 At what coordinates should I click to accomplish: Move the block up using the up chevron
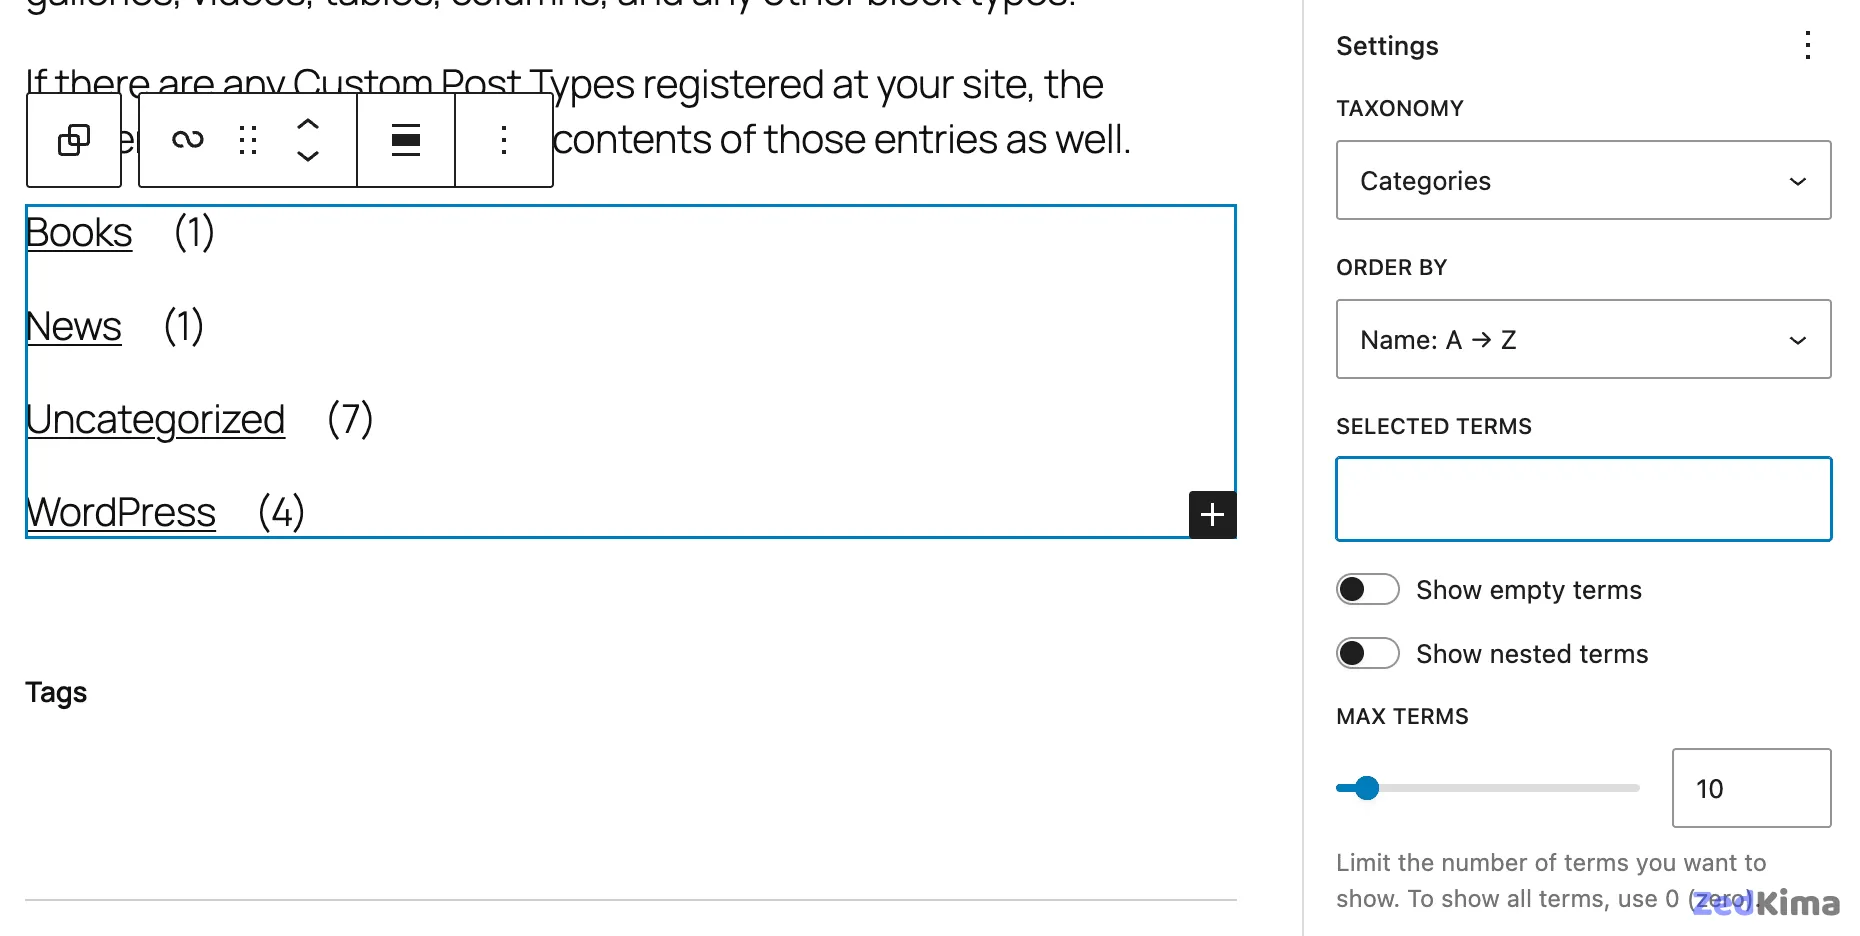click(x=309, y=122)
